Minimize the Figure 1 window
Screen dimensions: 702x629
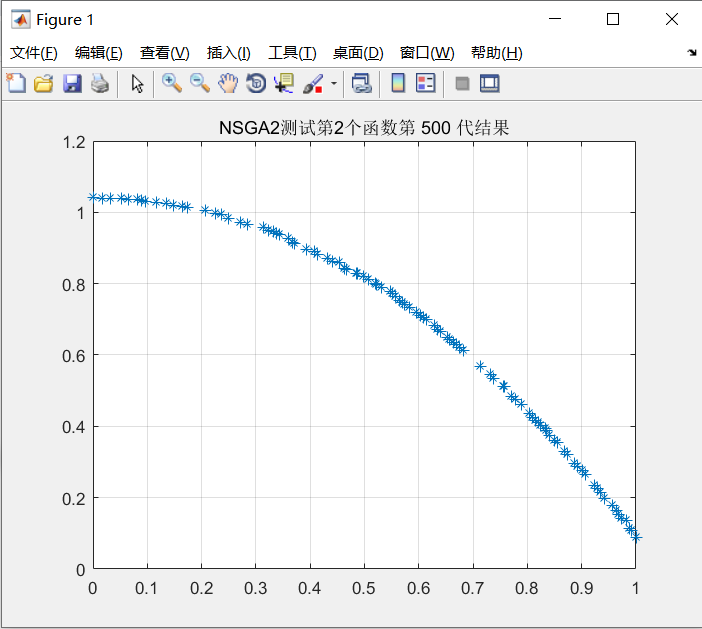pyautogui.click(x=555, y=19)
